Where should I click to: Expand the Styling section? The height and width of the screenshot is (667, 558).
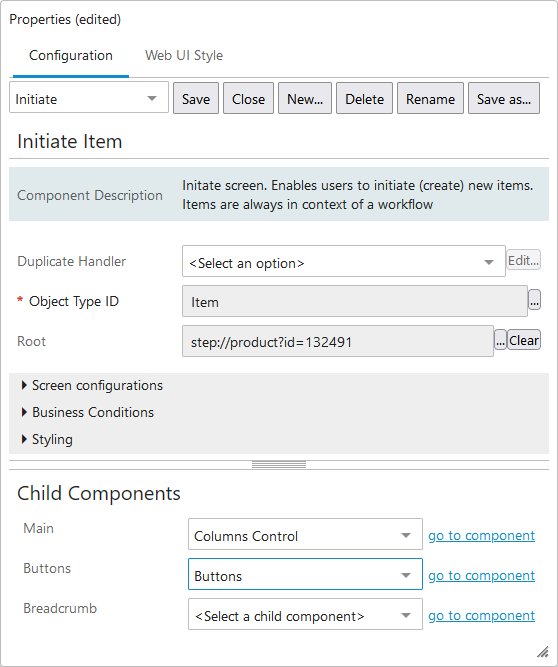point(47,439)
